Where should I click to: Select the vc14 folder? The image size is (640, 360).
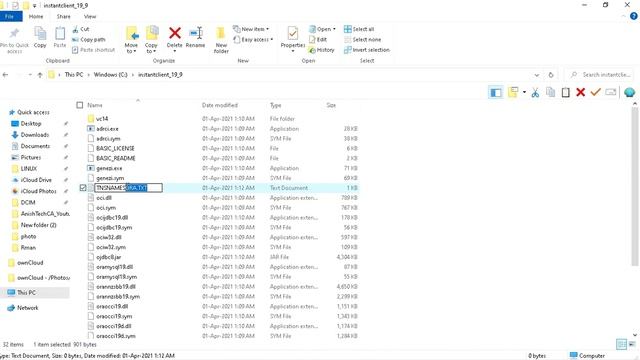102,119
